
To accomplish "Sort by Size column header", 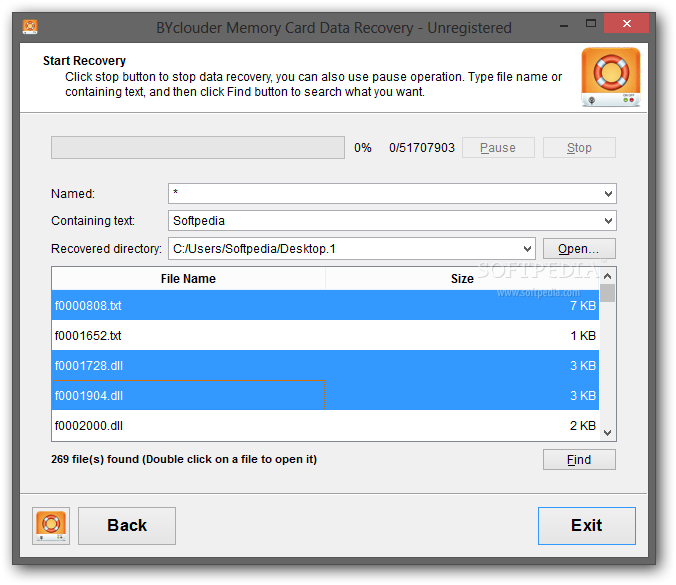I will click(x=462, y=278).
